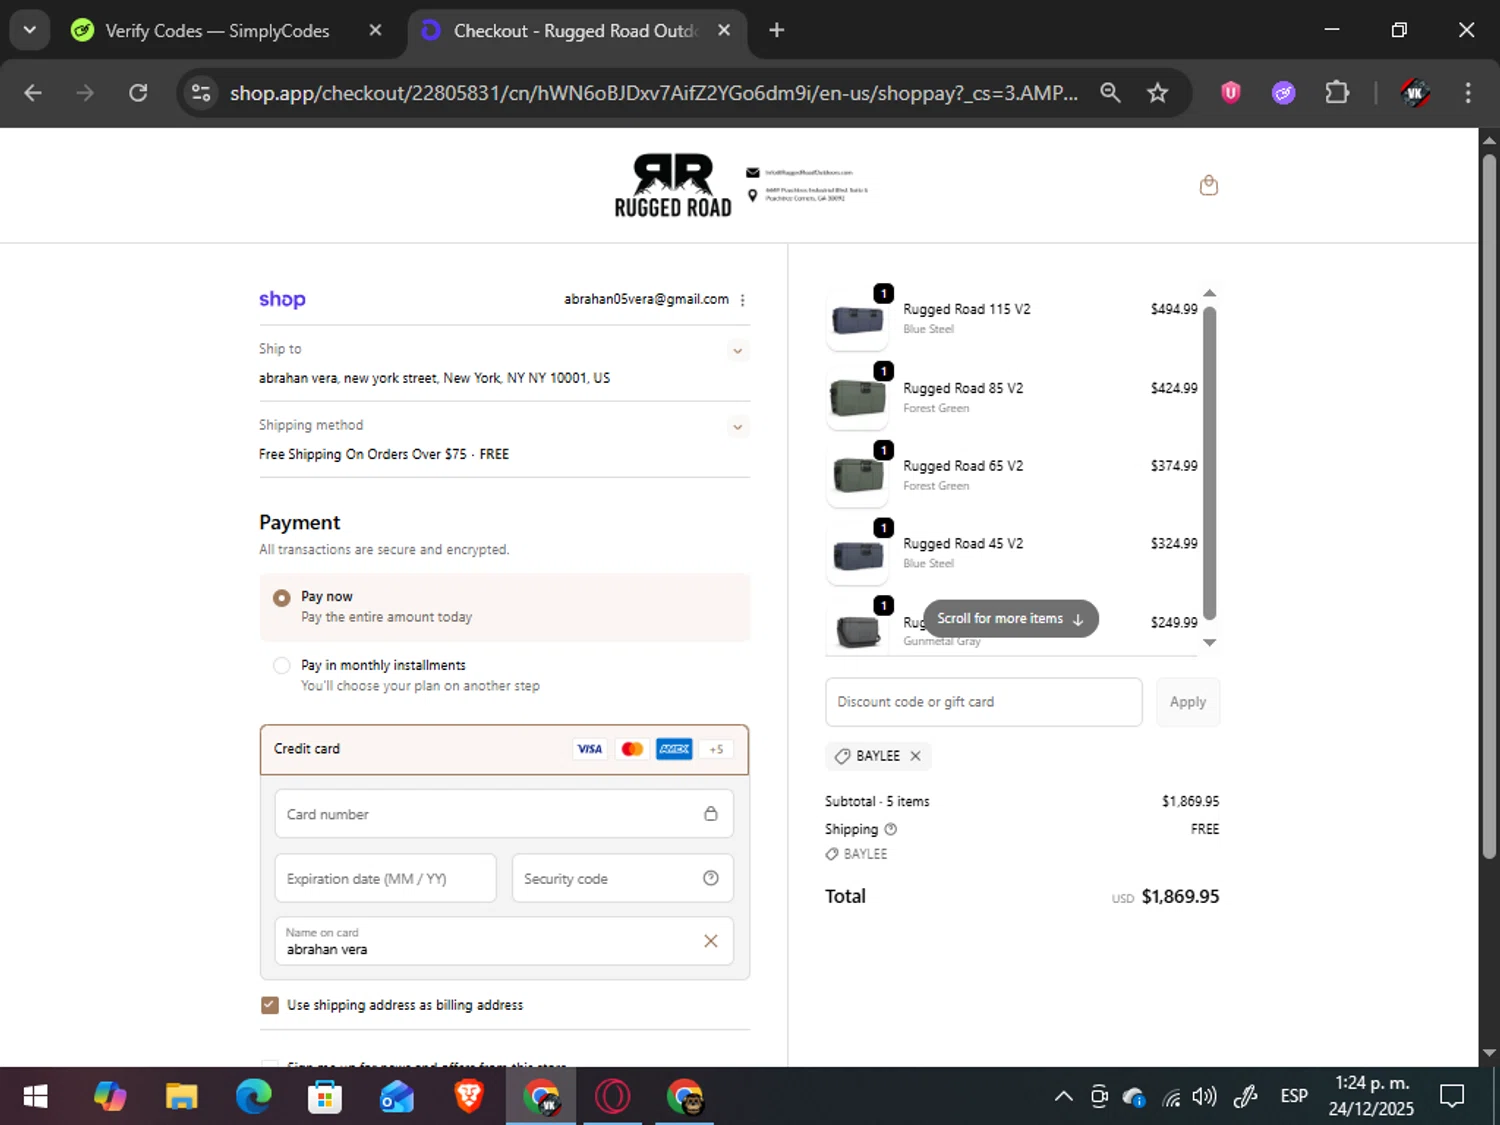Open account options beside the email address
This screenshot has height=1125, width=1500.
[x=742, y=300]
